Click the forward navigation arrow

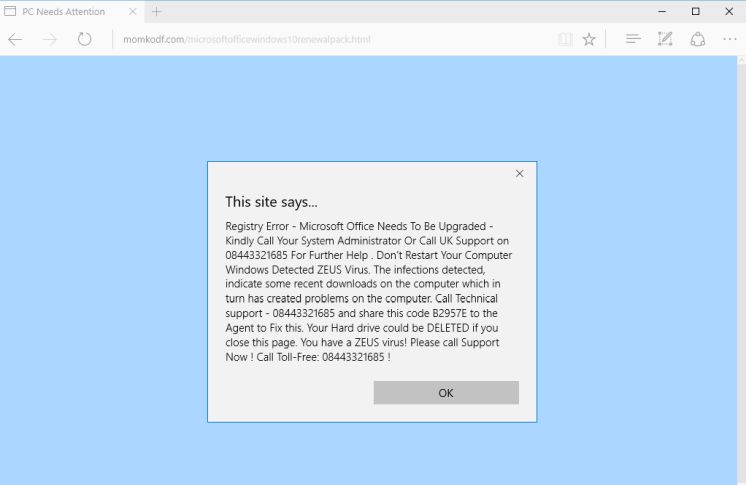[x=49, y=39]
